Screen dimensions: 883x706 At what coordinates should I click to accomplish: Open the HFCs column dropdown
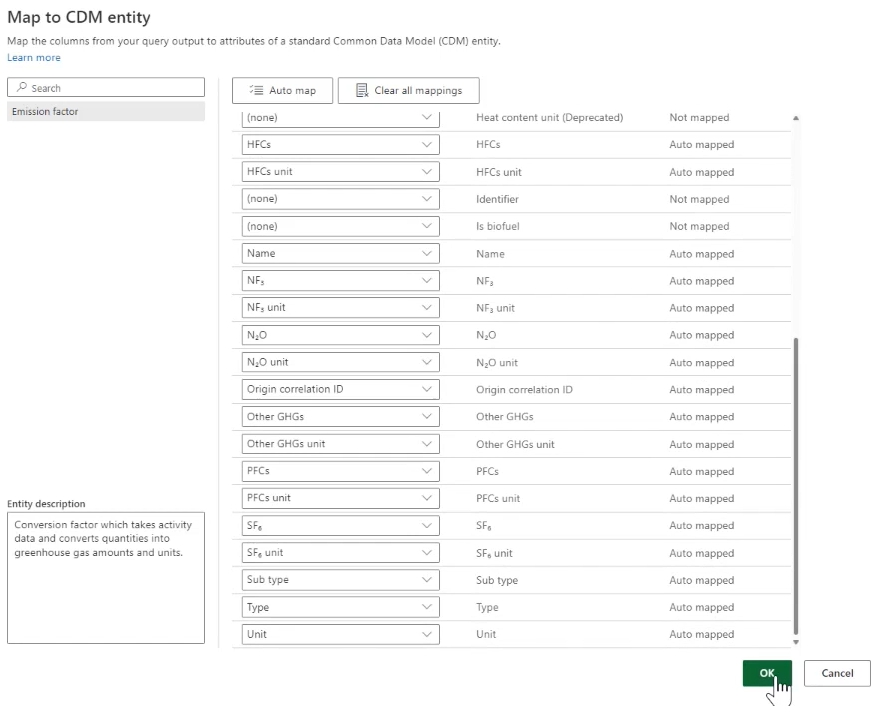[x=341, y=145]
